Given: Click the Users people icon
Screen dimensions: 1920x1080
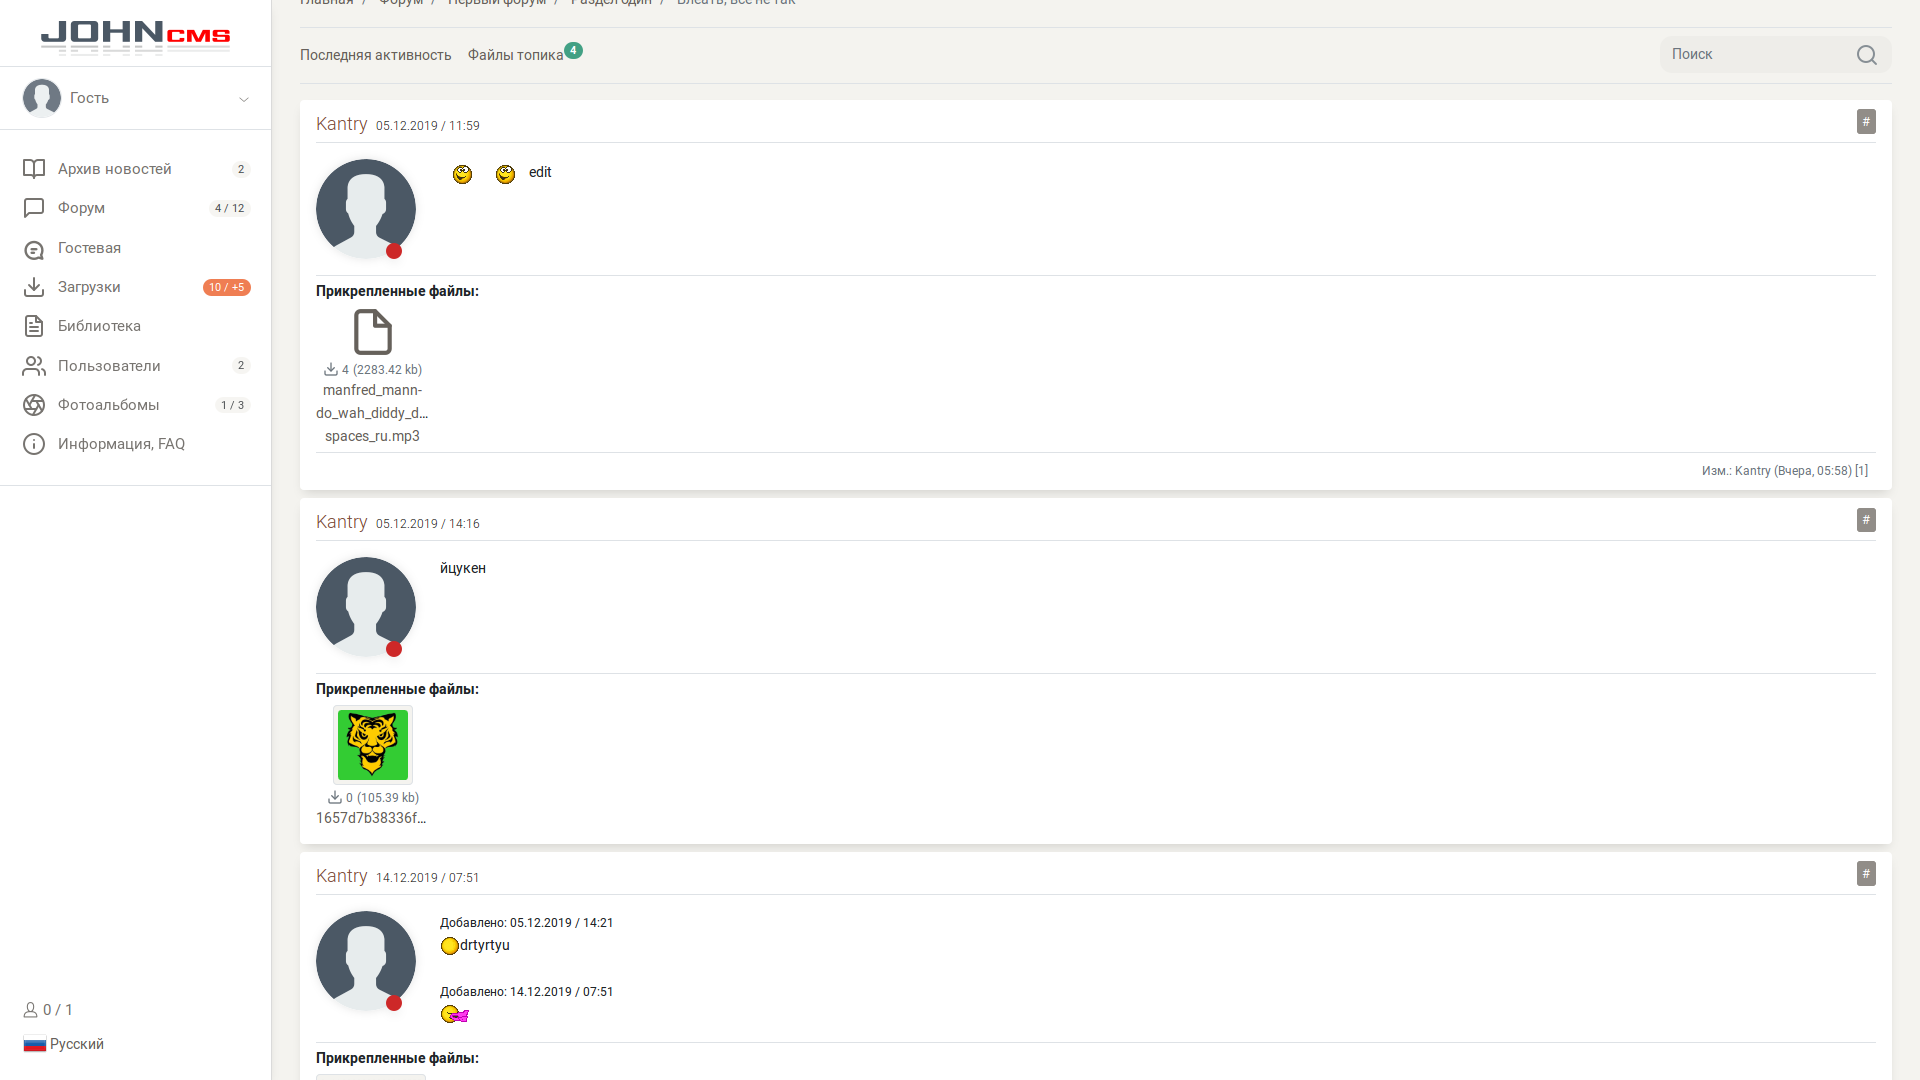Looking at the screenshot, I should (x=34, y=366).
